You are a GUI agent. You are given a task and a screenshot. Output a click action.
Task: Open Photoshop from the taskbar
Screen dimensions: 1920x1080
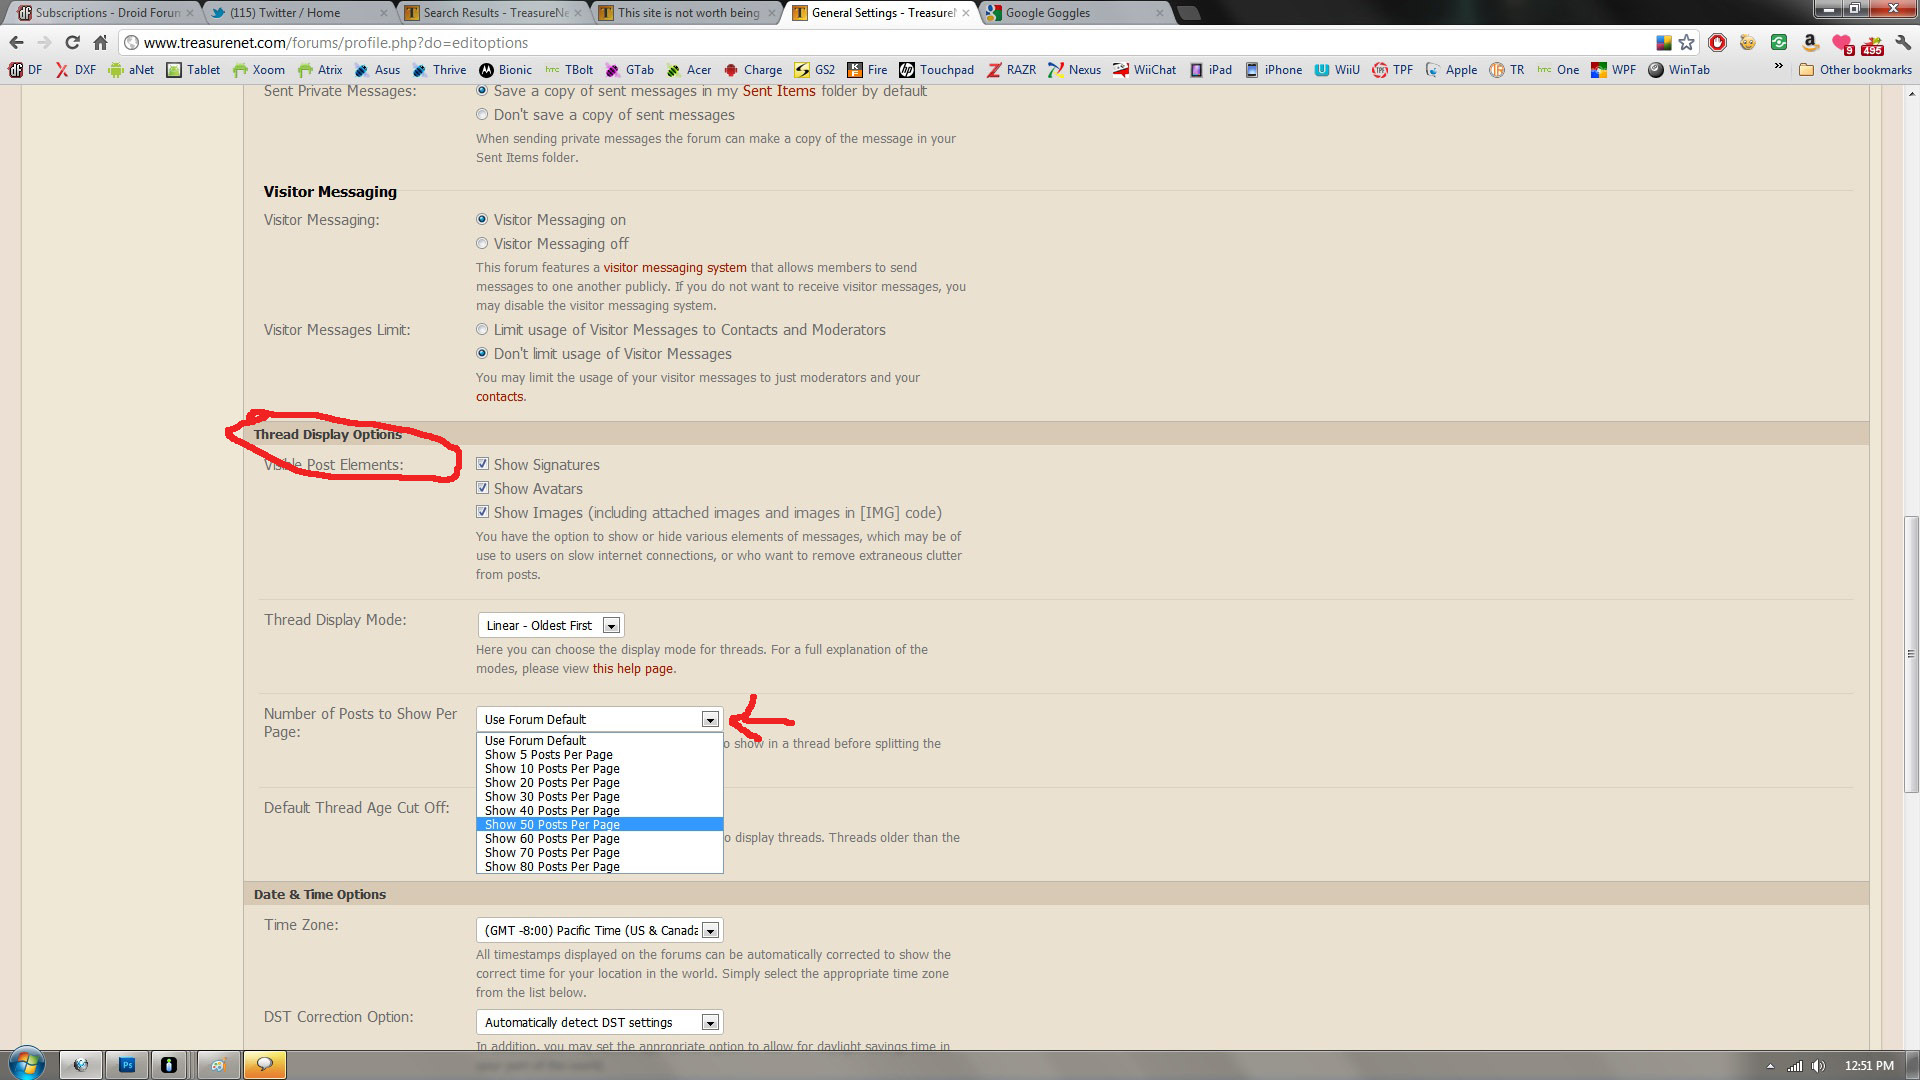click(x=127, y=1065)
